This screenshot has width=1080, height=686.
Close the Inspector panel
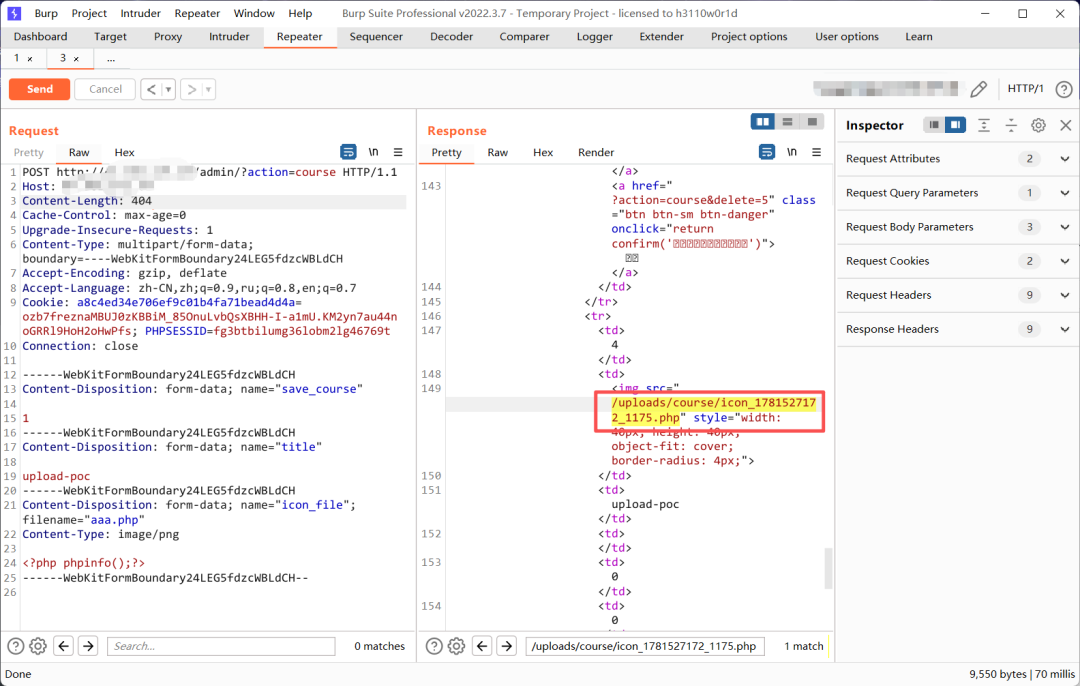coord(1066,125)
